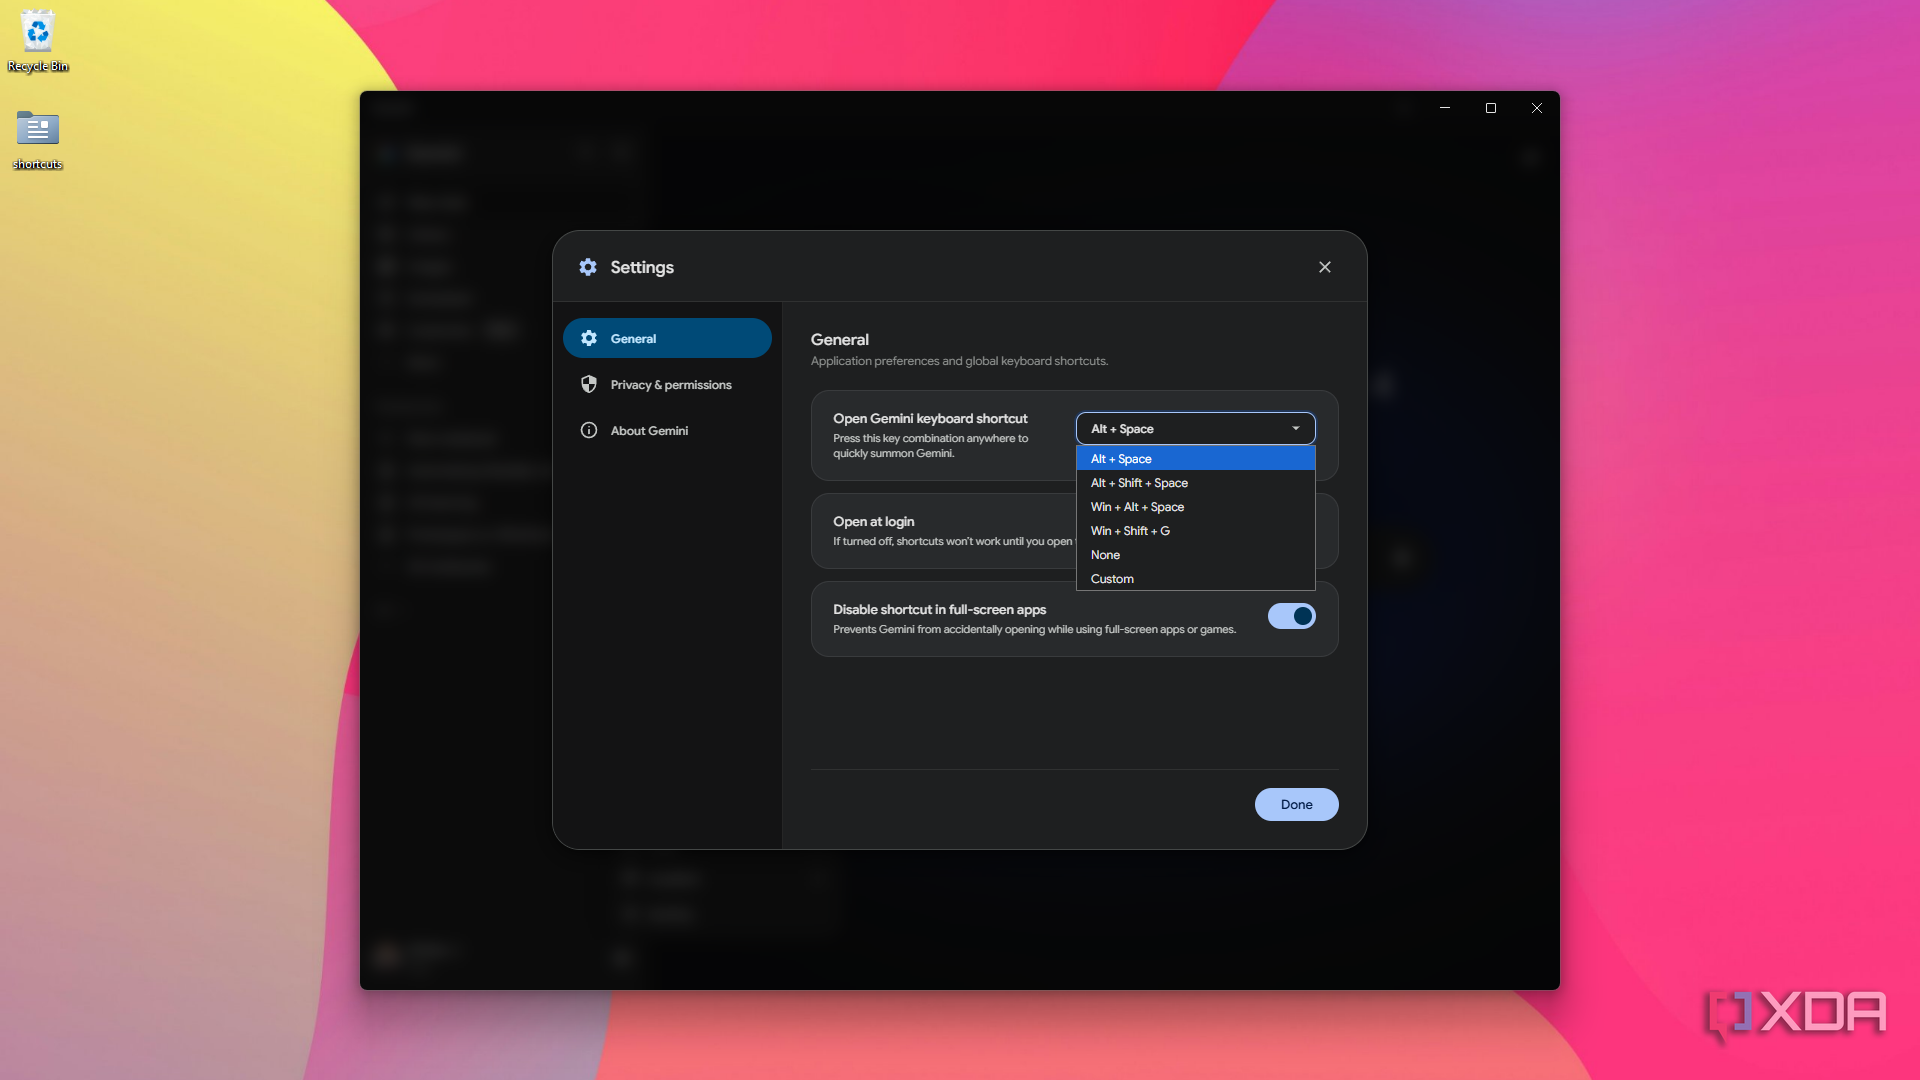1920x1080 pixels.
Task: Choose Alt + Shift + Space shortcut
Action: (1195, 482)
